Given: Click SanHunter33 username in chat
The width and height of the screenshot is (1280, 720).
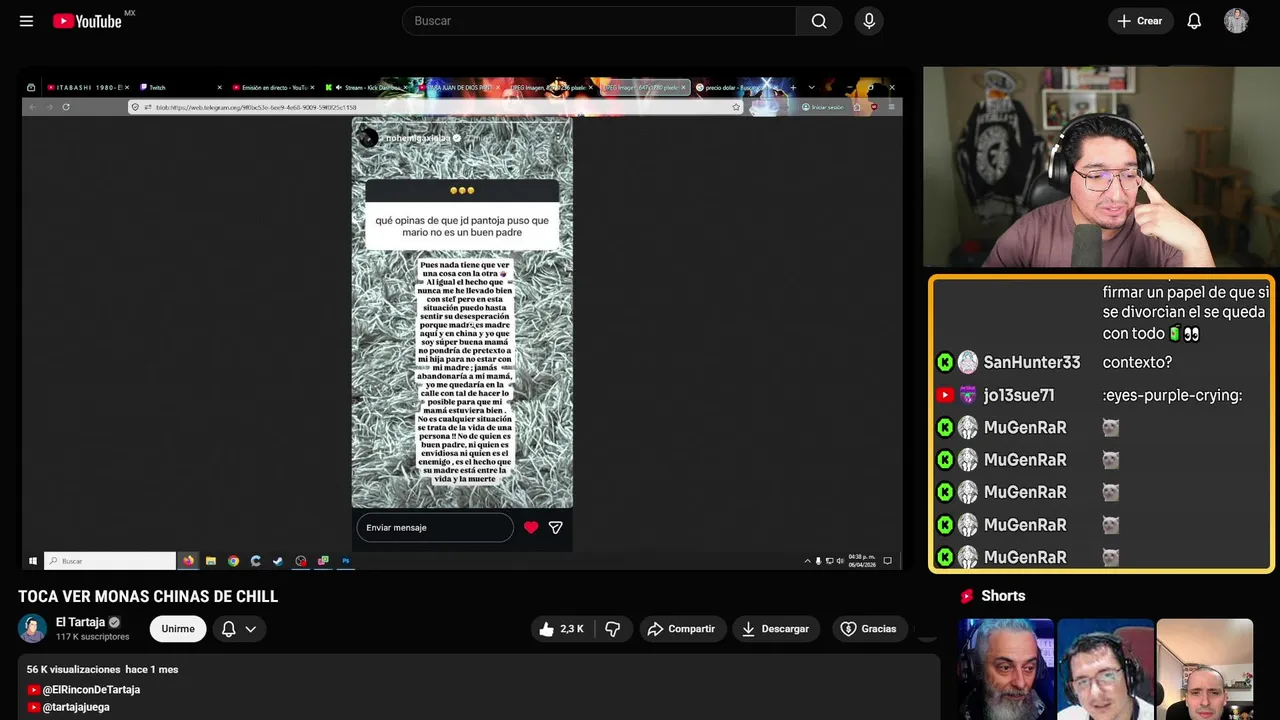Looking at the screenshot, I should (1032, 362).
